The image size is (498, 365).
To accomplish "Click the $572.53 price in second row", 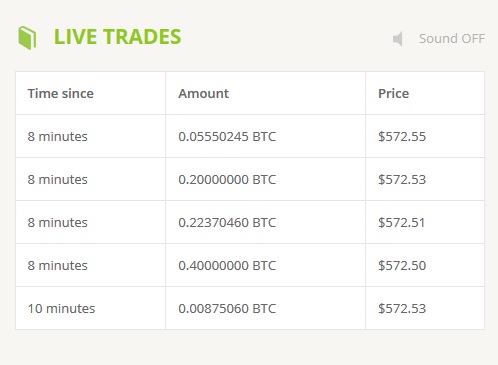I will click(425, 179).
